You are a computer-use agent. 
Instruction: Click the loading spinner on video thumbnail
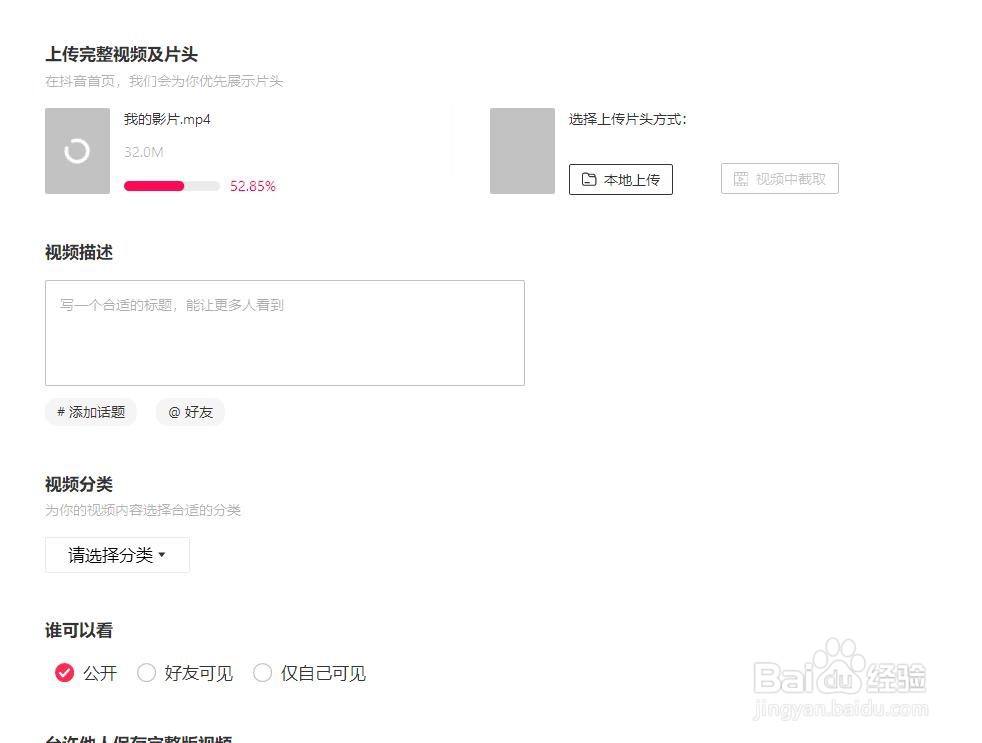77,151
